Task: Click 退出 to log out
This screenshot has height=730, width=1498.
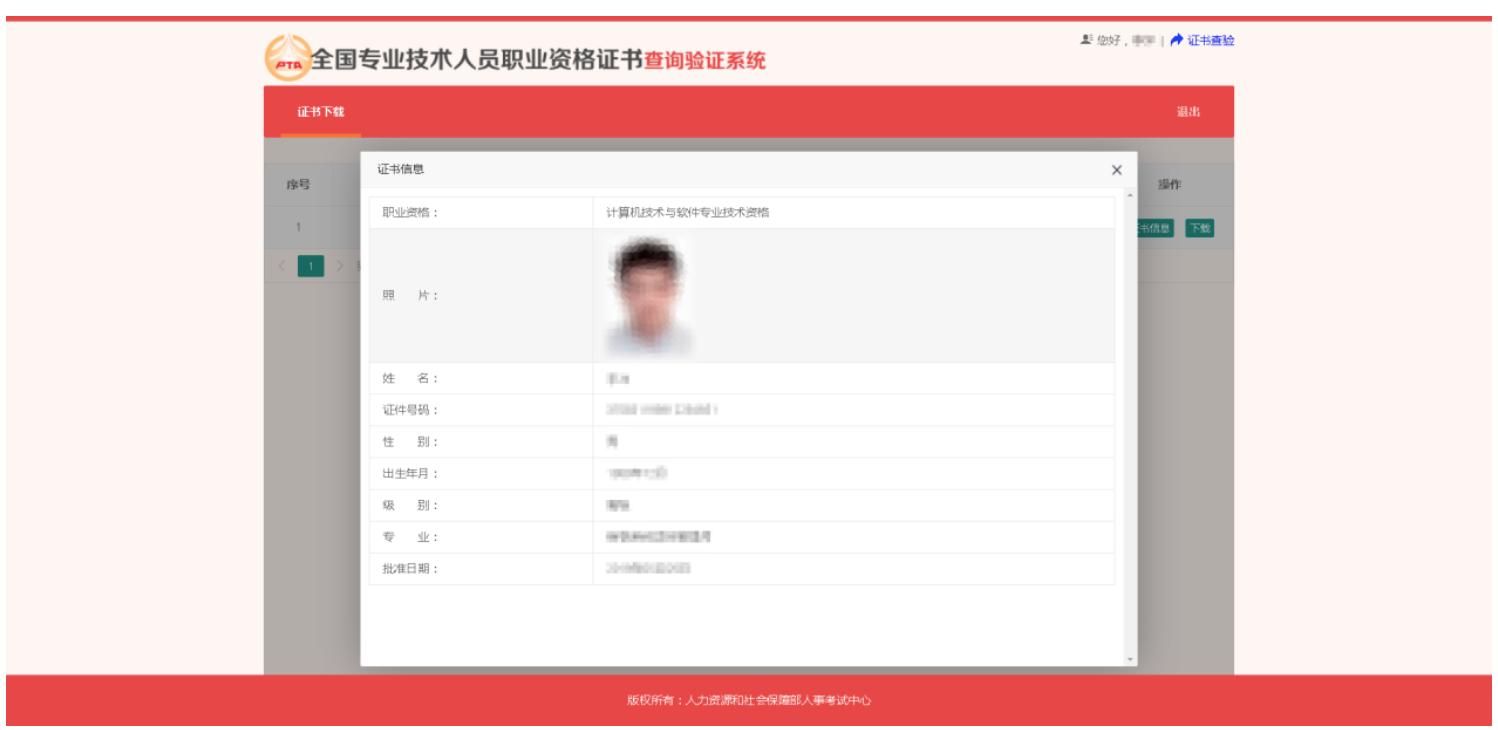Action: coord(1188,112)
